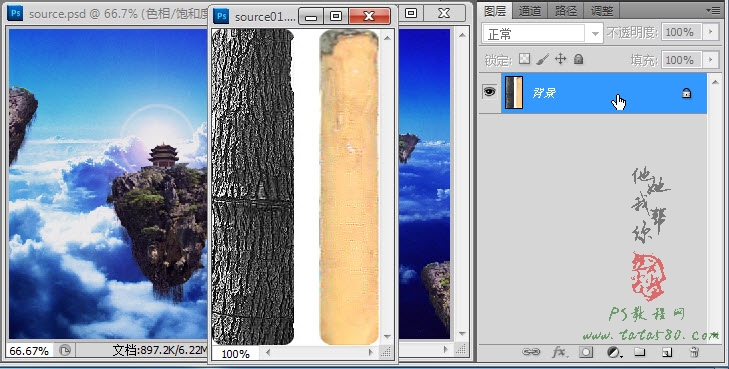Viewport: 729px width, 369px height.
Task: Click down arrow of source01 vertical scrollbar
Action: (x=387, y=336)
